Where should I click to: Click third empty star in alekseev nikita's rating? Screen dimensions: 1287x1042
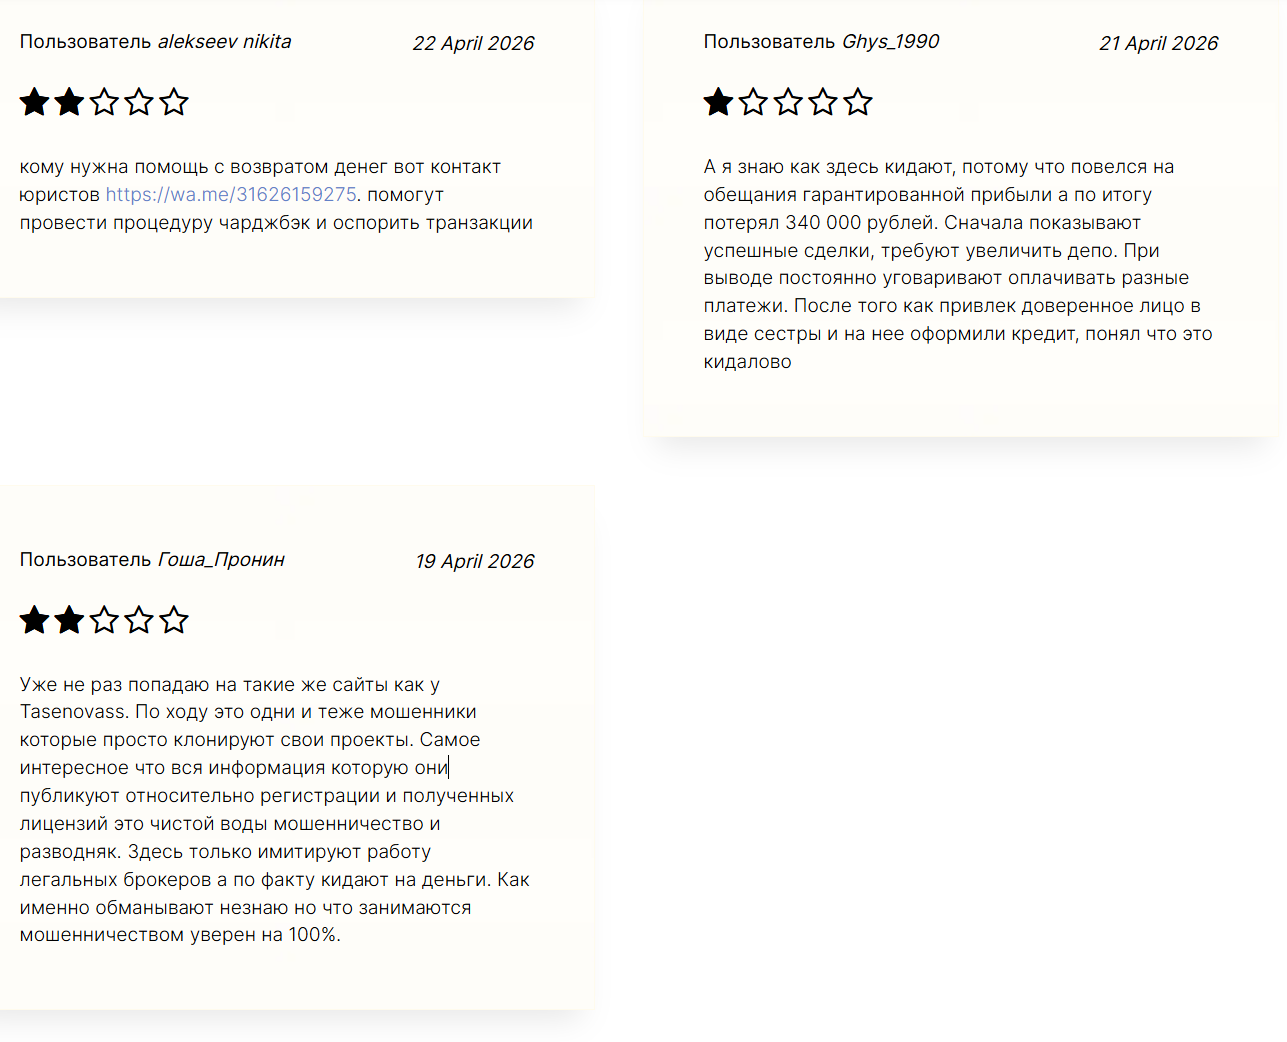(x=104, y=102)
